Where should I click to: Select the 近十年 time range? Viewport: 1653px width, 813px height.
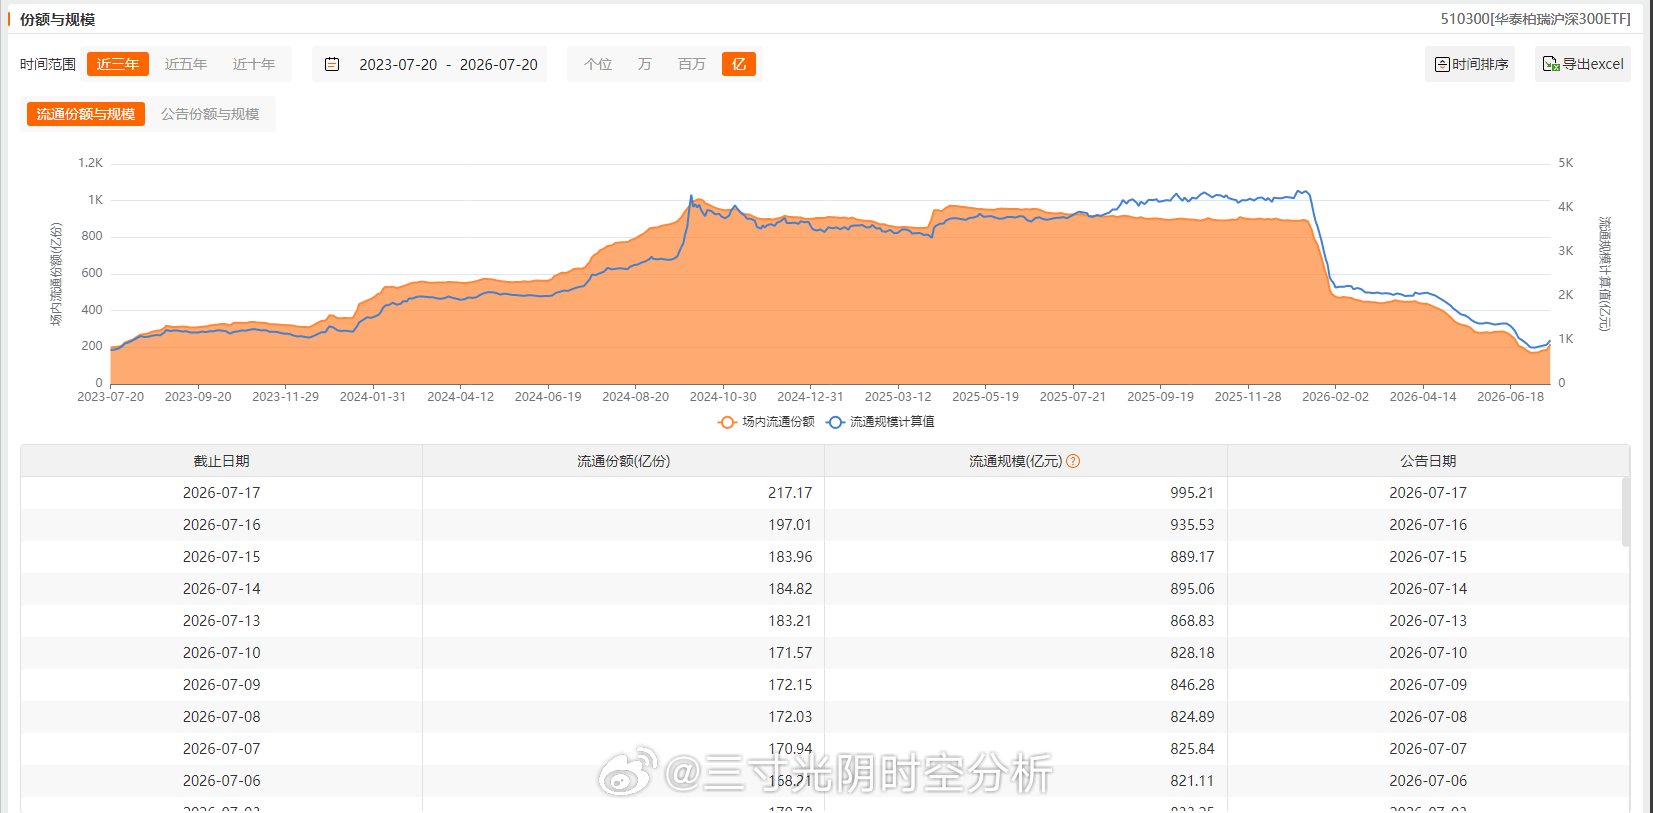click(x=254, y=64)
